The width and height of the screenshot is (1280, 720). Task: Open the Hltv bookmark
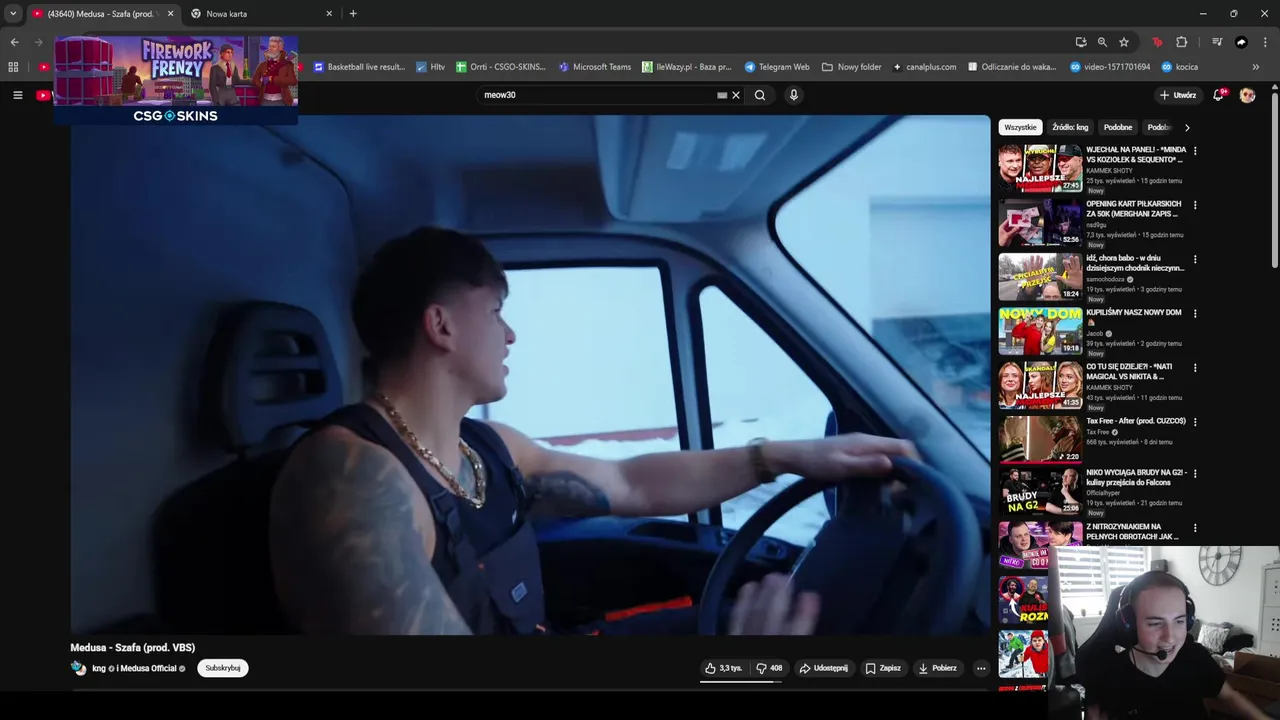click(x=431, y=67)
